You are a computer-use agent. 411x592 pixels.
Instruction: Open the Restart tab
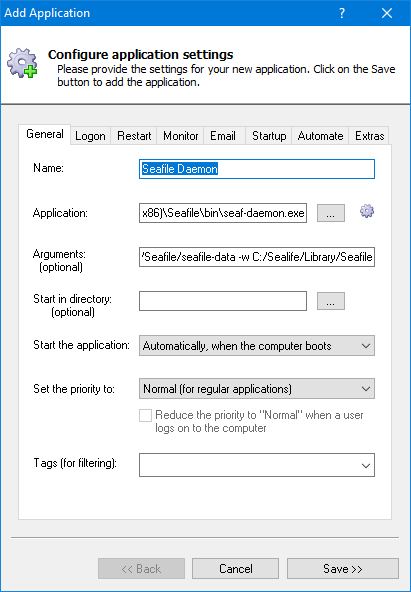tap(134, 136)
